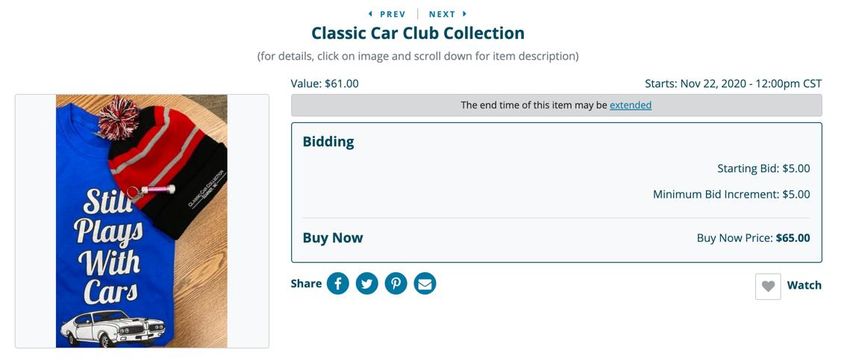Select the Buy Now heading
This screenshot has width=850, height=364.
tap(333, 238)
